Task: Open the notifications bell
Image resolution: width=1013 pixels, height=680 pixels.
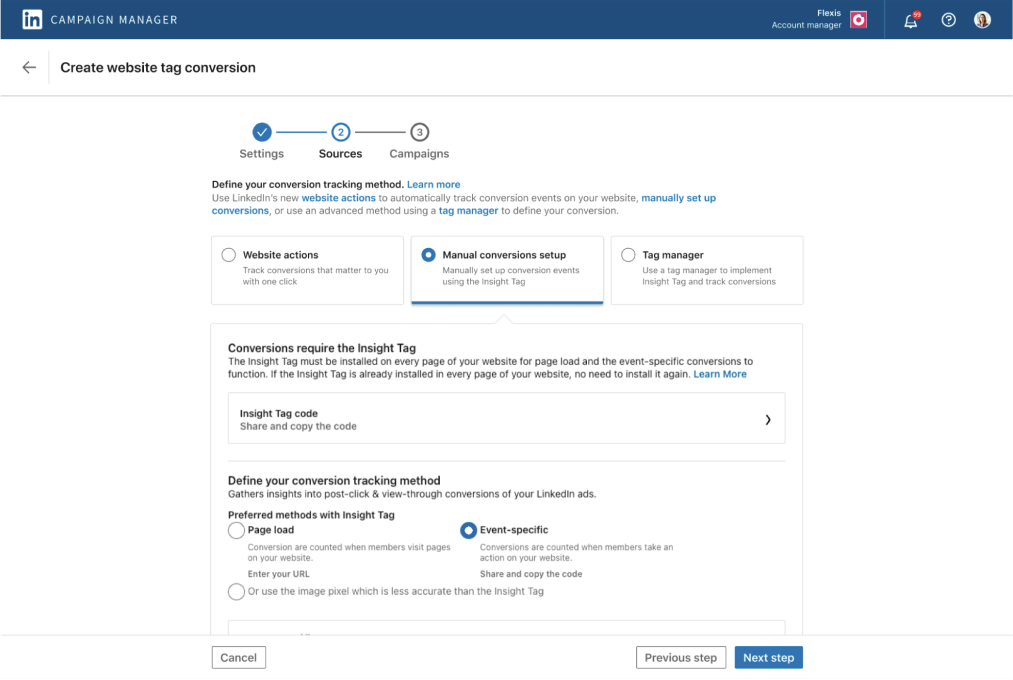Action: pos(910,19)
